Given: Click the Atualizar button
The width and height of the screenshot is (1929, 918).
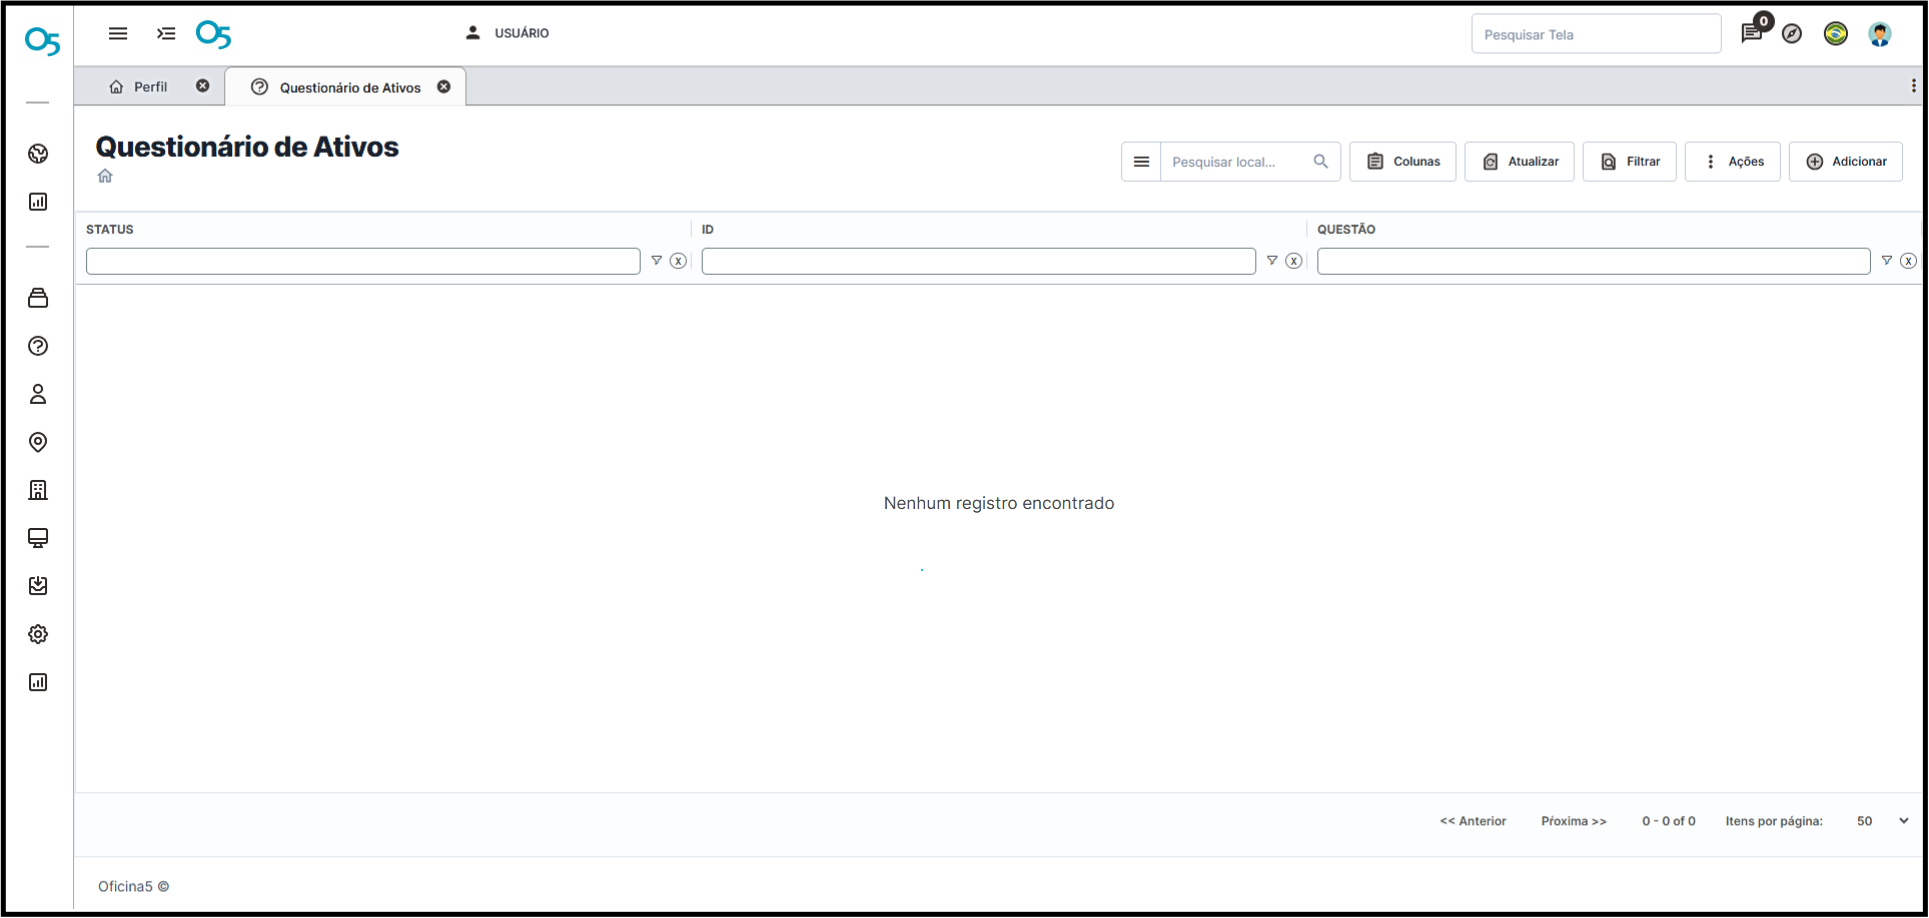Looking at the screenshot, I should [1519, 162].
